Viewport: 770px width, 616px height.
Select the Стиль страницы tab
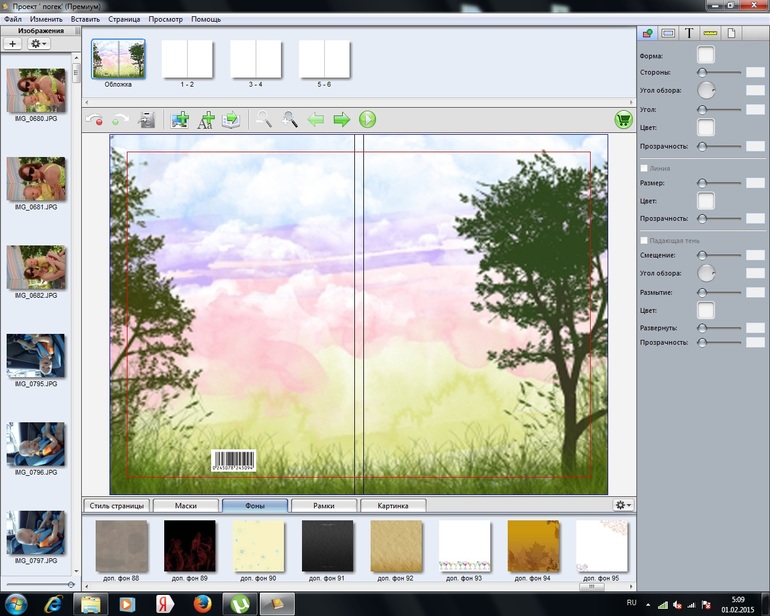coord(116,506)
